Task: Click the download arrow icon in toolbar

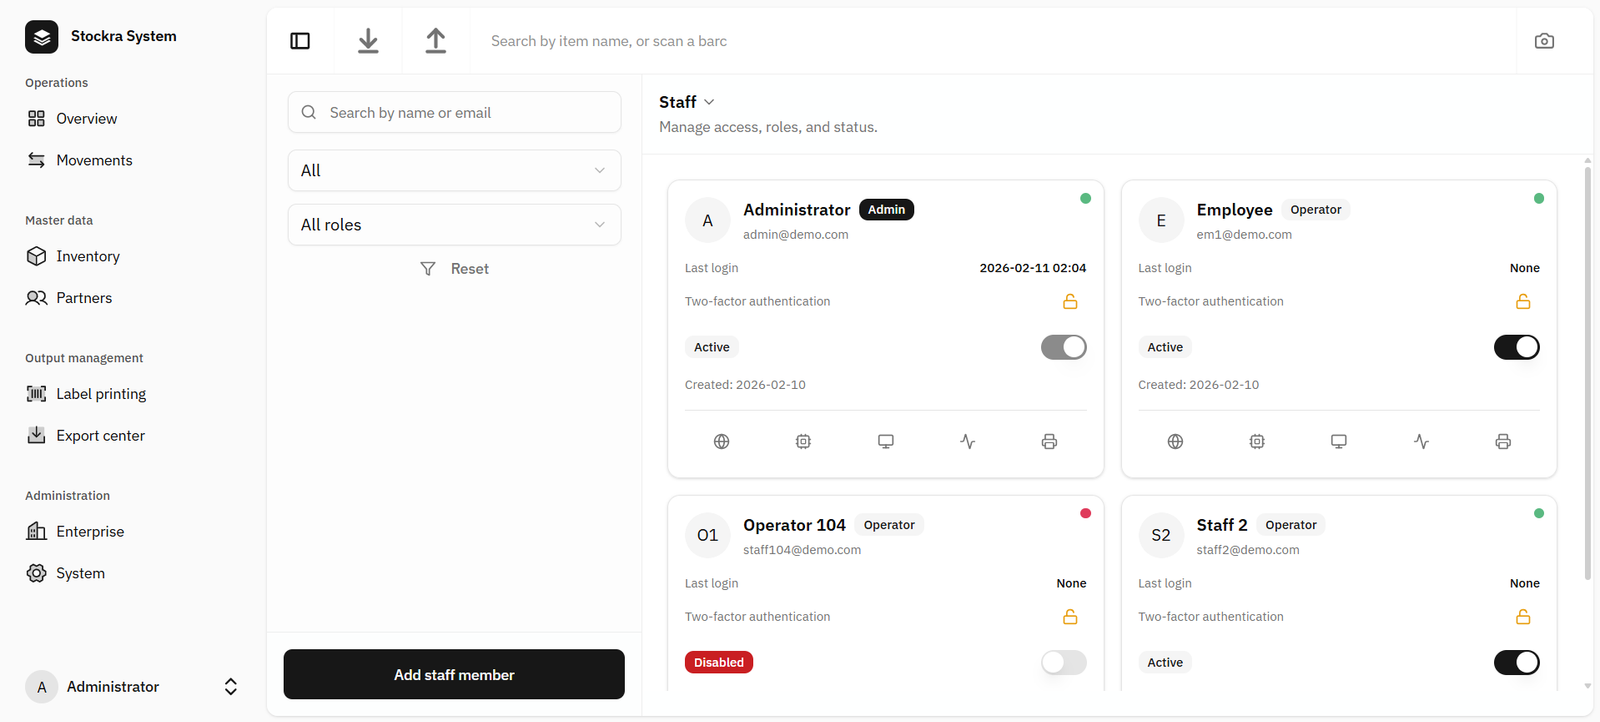Action: [x=368, y=41]
